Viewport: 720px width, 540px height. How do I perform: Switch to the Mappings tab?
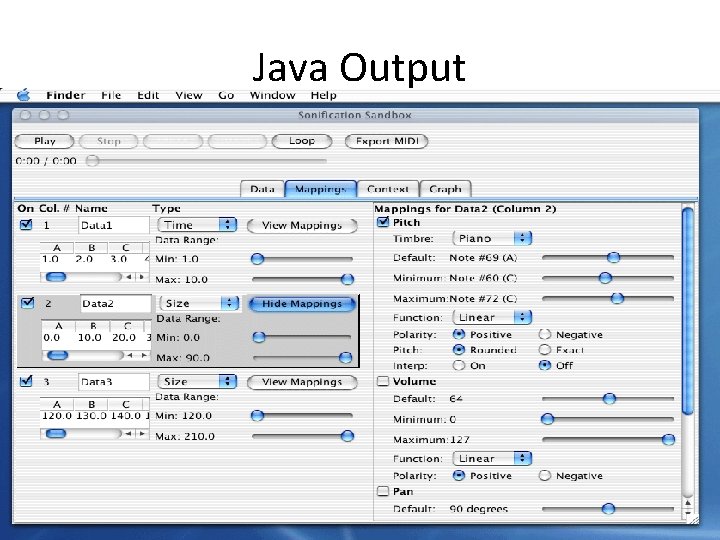321,189
